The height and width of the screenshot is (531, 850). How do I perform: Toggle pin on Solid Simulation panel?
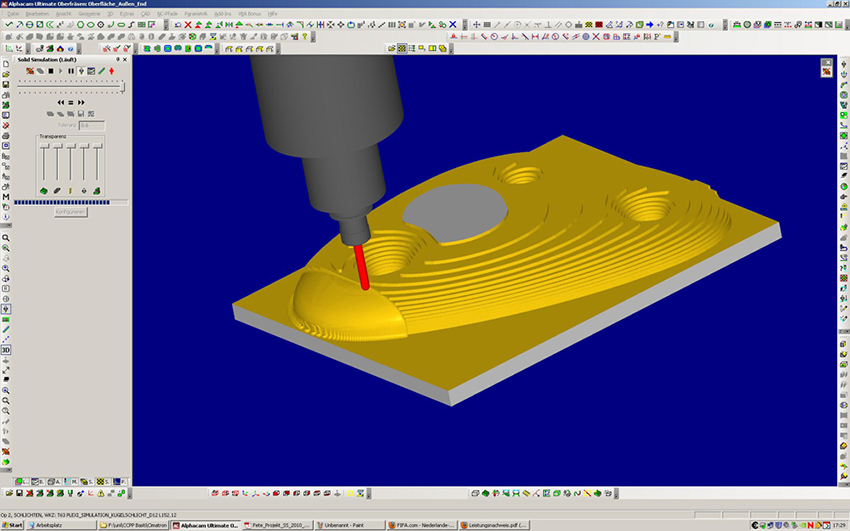coord(116,60)
